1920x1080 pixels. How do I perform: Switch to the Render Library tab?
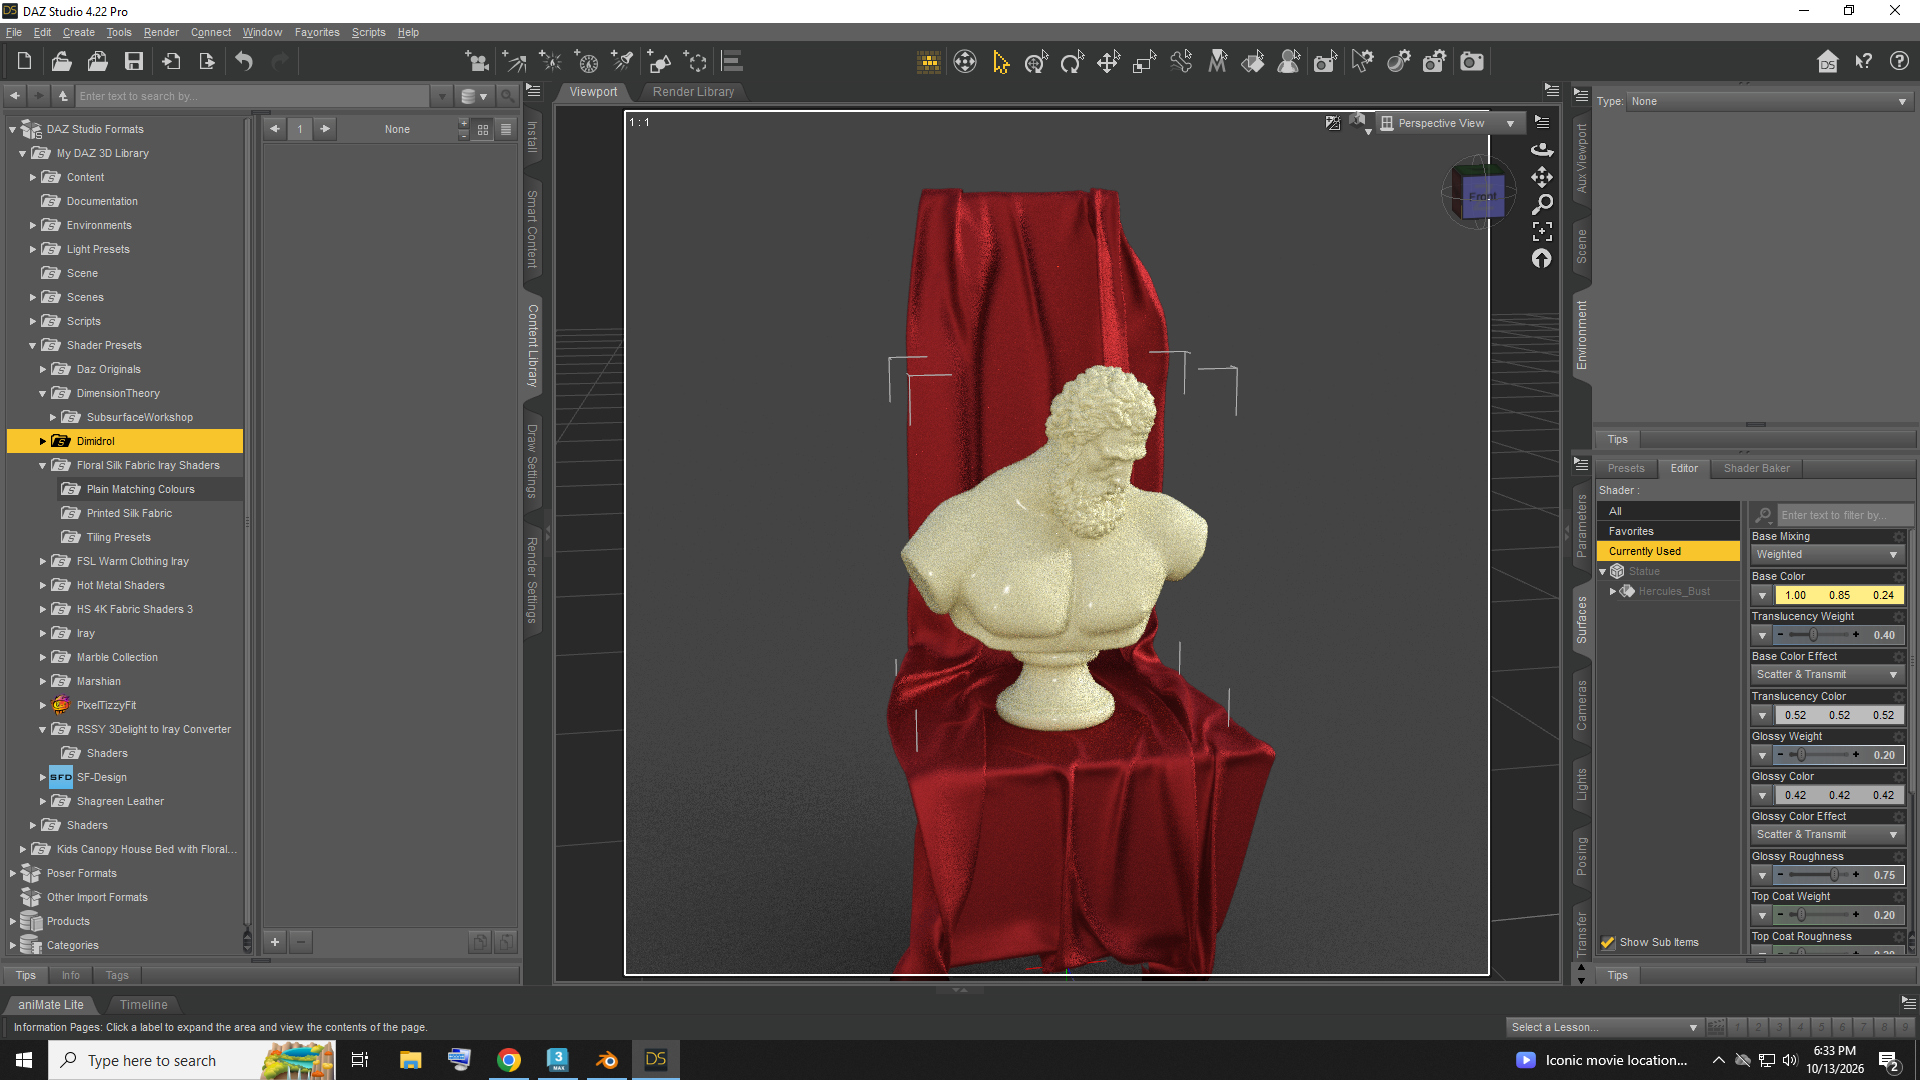point(693,92)
